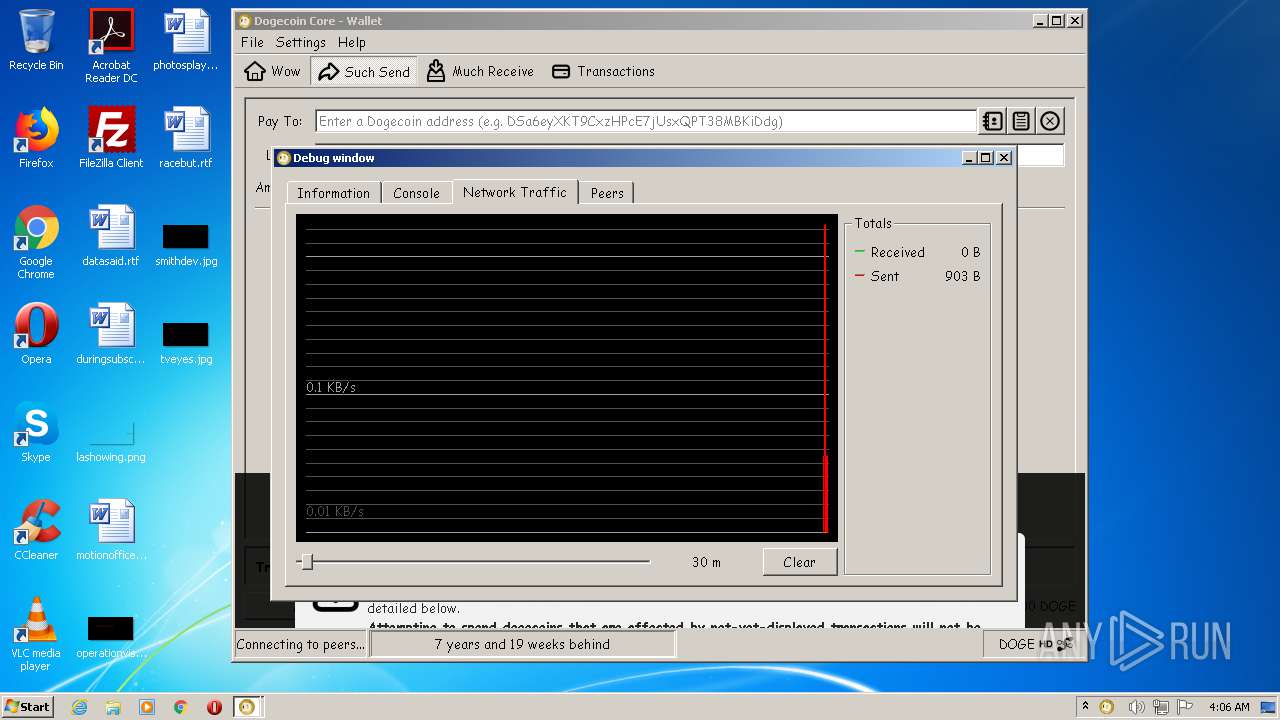Open CCleaner desktop shortcut

[x=36, y=530]
